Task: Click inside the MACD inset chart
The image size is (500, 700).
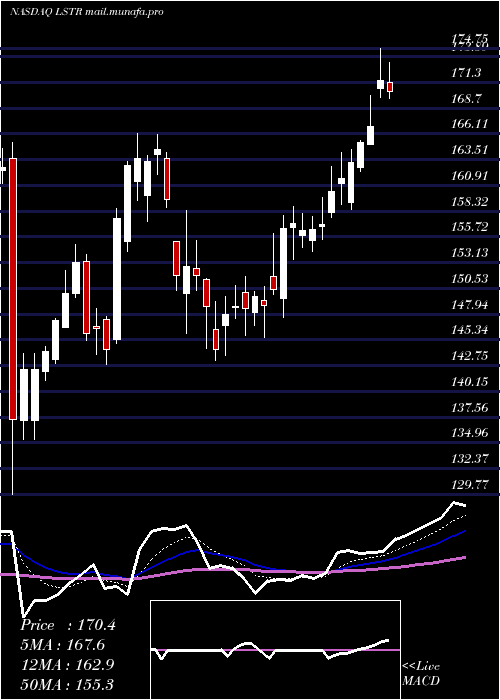Action: (x=275, y=650)
